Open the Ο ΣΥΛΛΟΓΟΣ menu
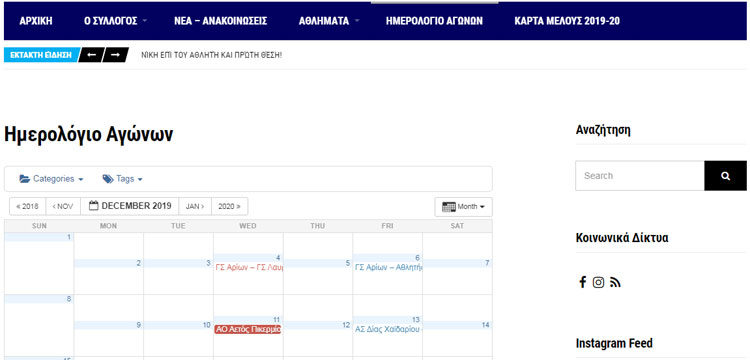 tap(115, 21)
